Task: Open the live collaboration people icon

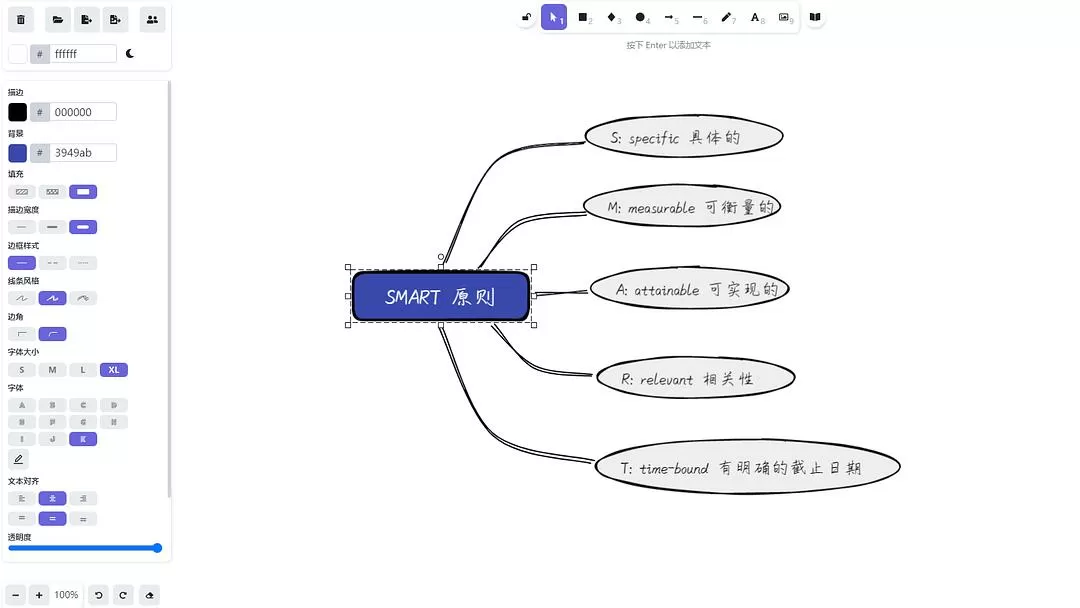Action: point(152,20)
